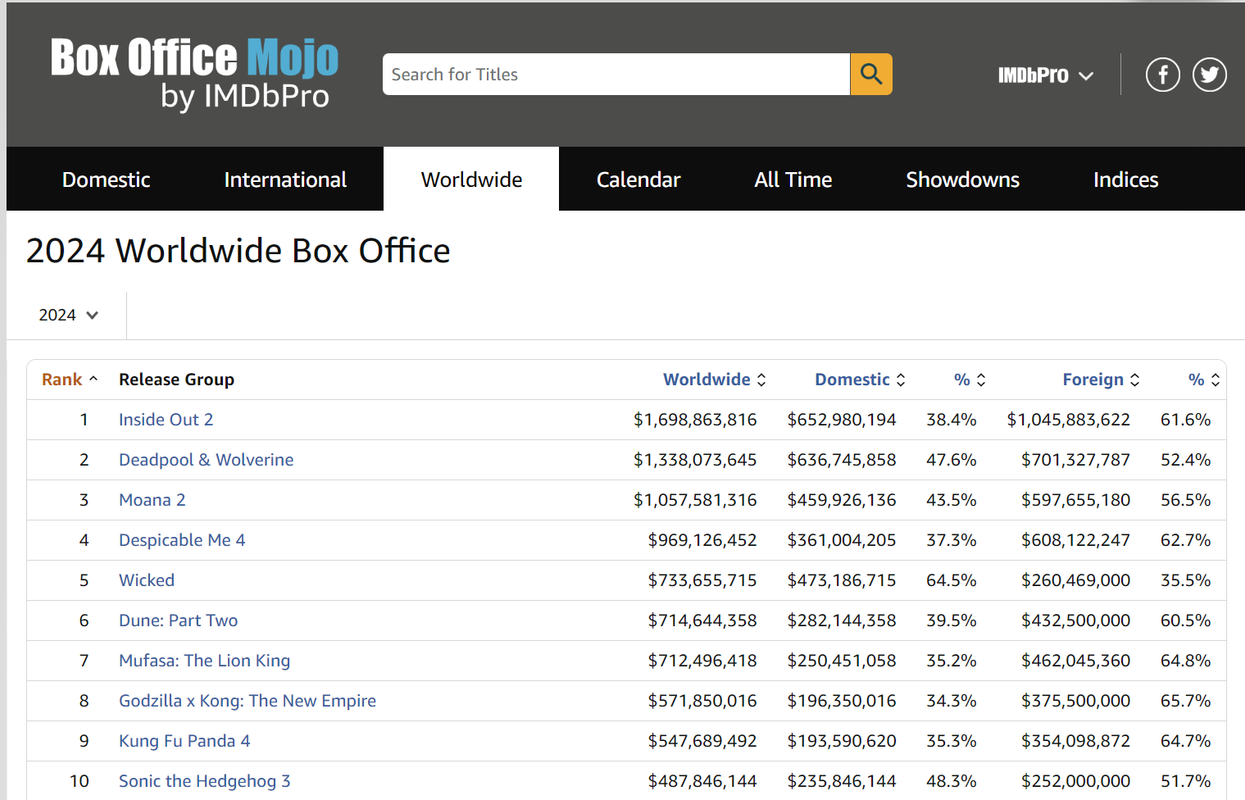Select worldwide gross $969,126,452
The height and width of the screenshot is (800, 1245).
tap(703, 540)
